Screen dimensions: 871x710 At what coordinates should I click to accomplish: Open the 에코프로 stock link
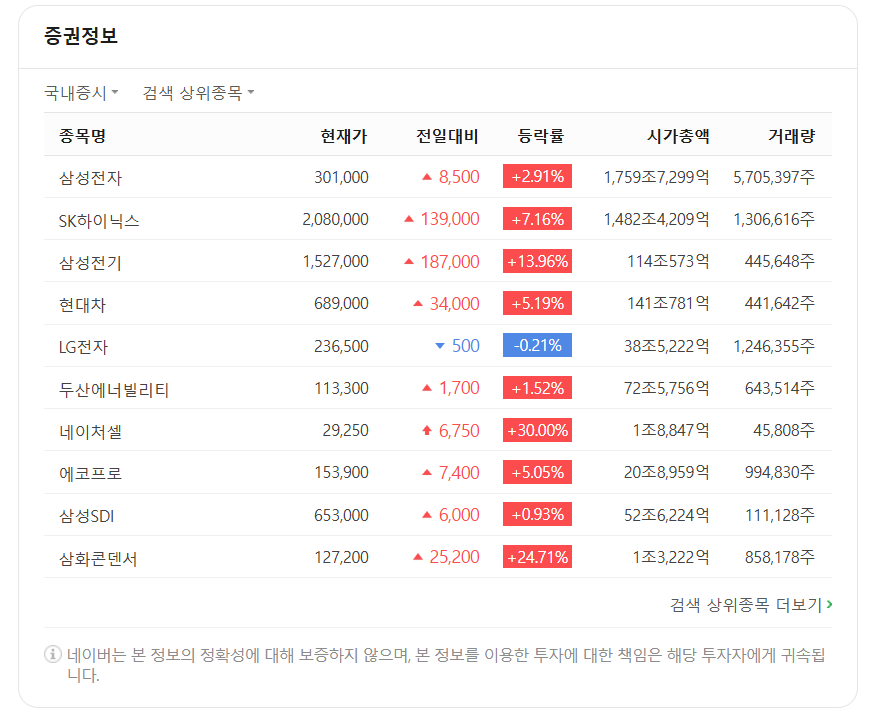(90, 473)
